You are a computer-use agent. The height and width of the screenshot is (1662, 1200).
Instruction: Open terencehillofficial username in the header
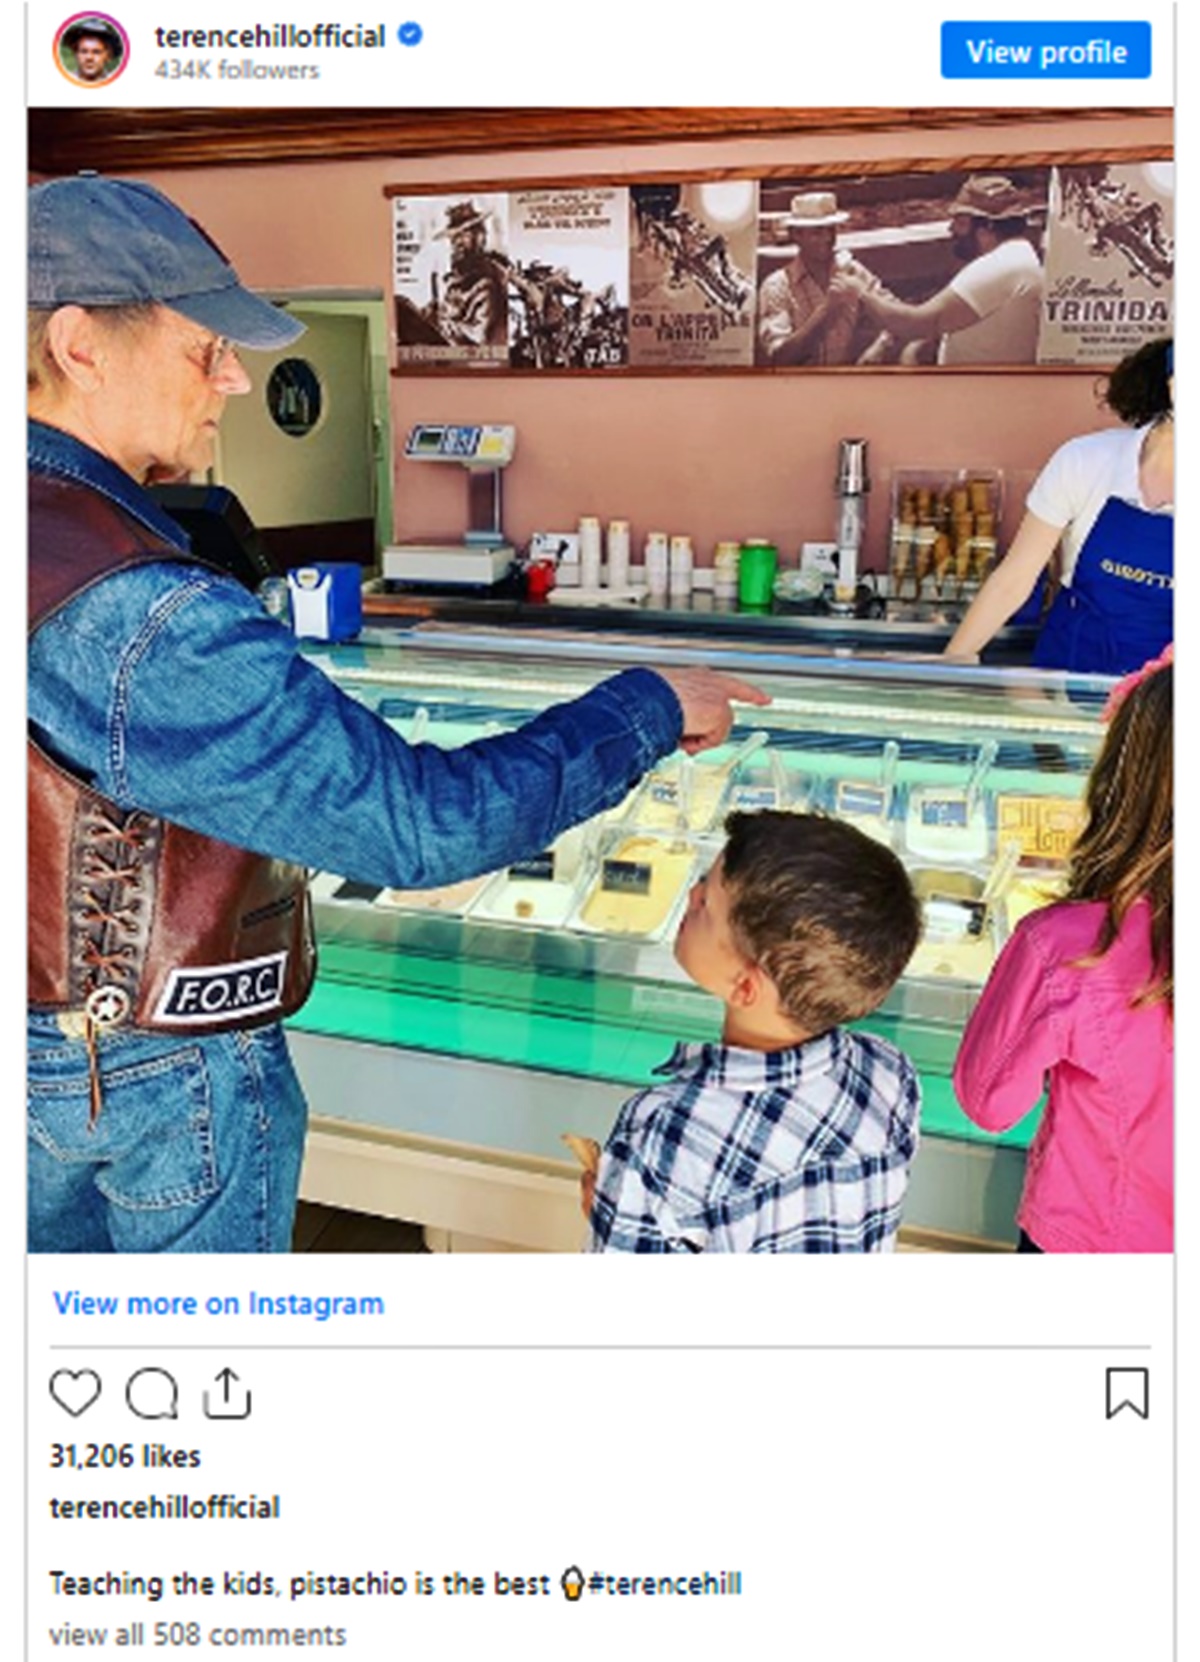click(x=270, y=36)
